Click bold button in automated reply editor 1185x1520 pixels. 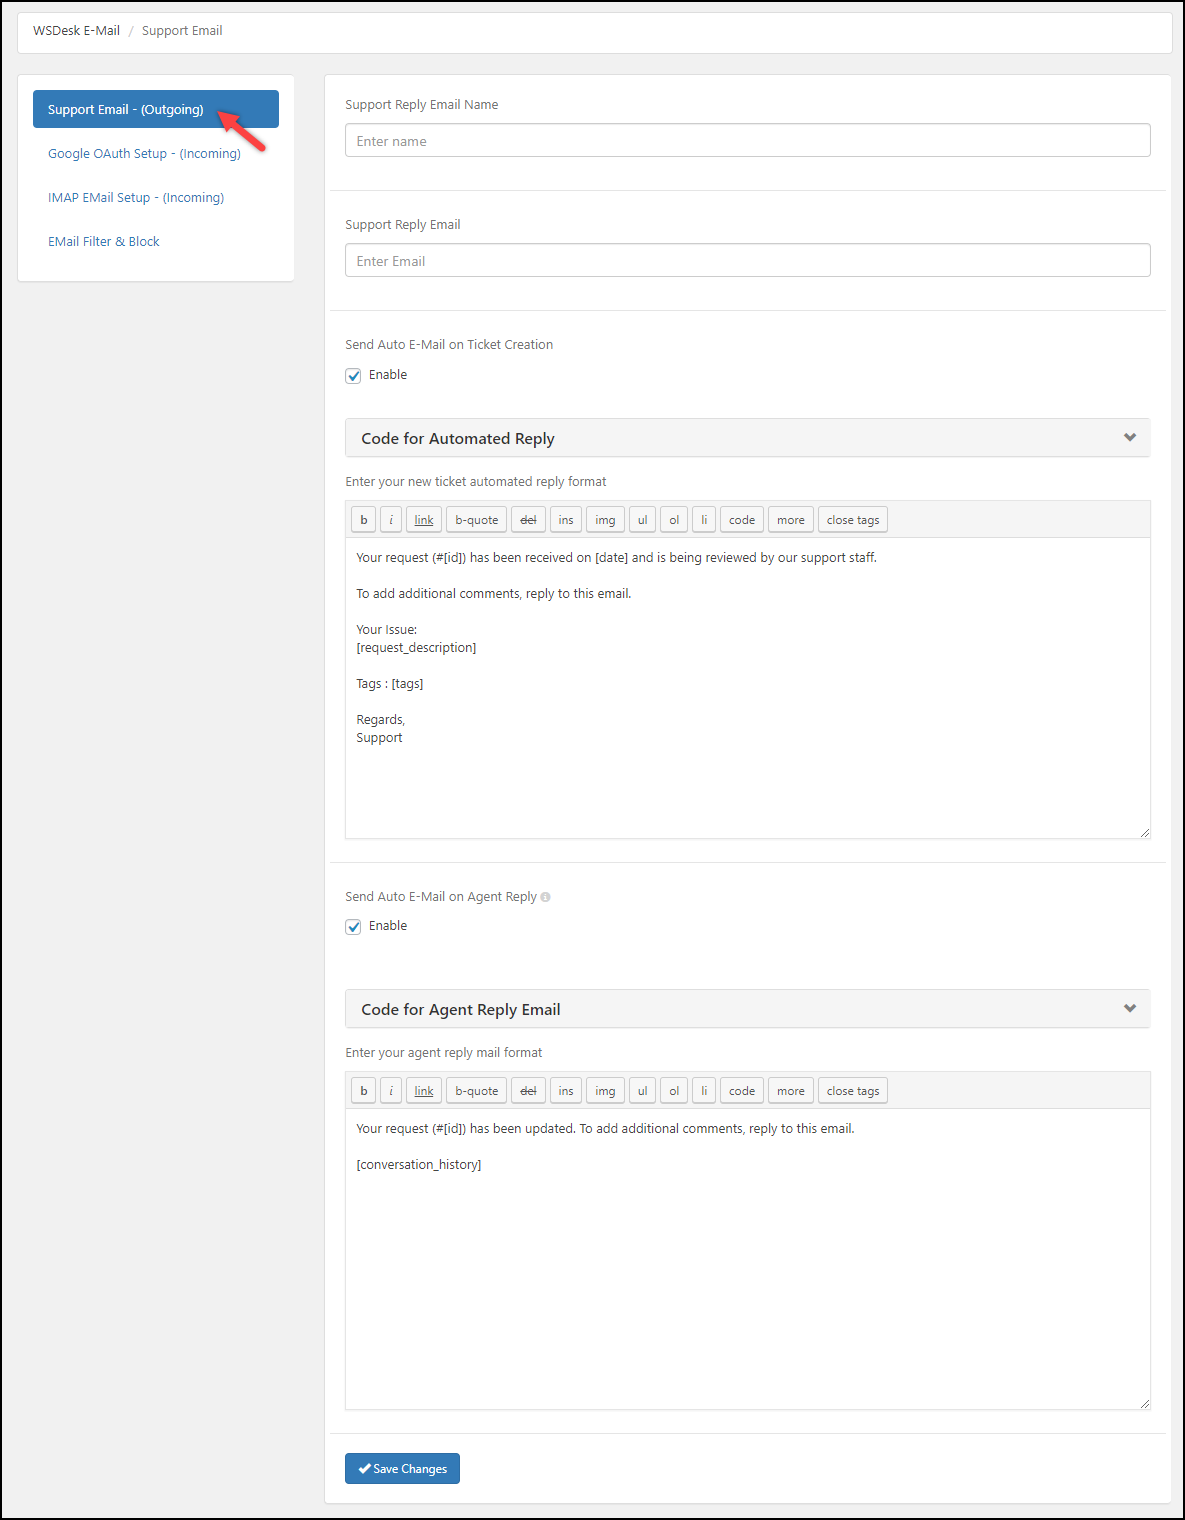coord(364,520)
